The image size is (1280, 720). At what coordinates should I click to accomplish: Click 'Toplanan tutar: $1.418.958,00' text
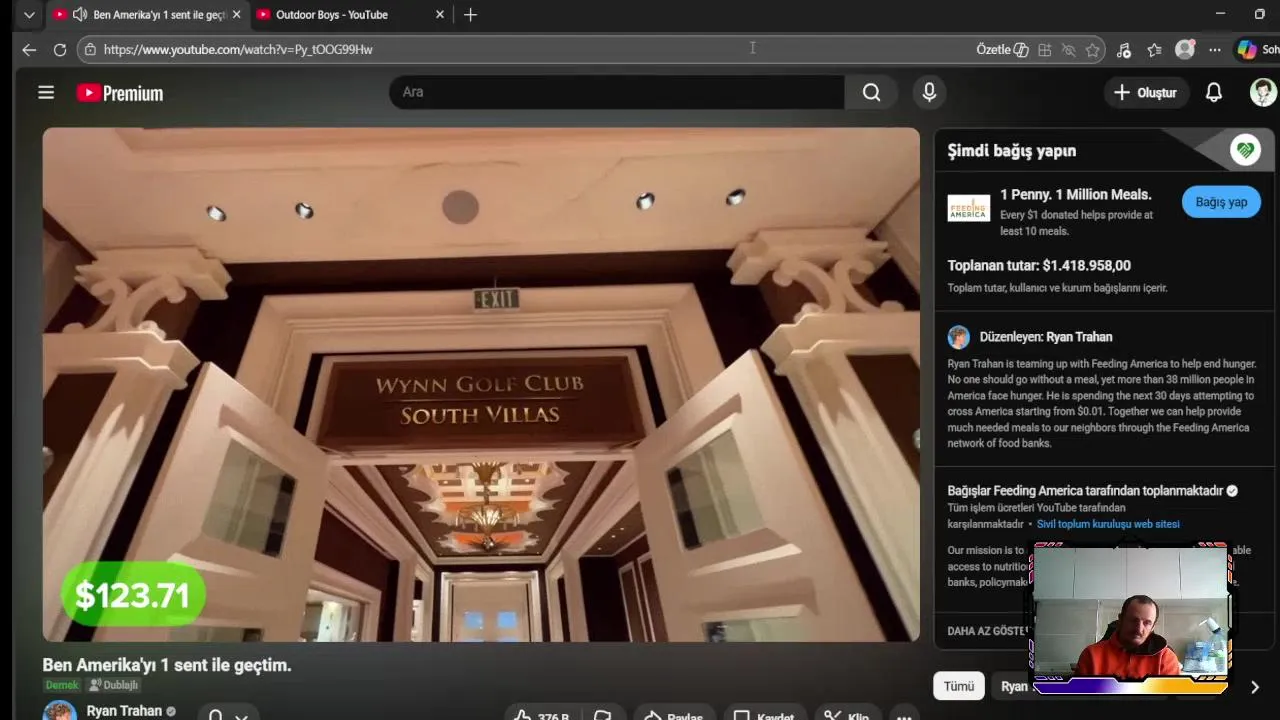[1039, 266]
